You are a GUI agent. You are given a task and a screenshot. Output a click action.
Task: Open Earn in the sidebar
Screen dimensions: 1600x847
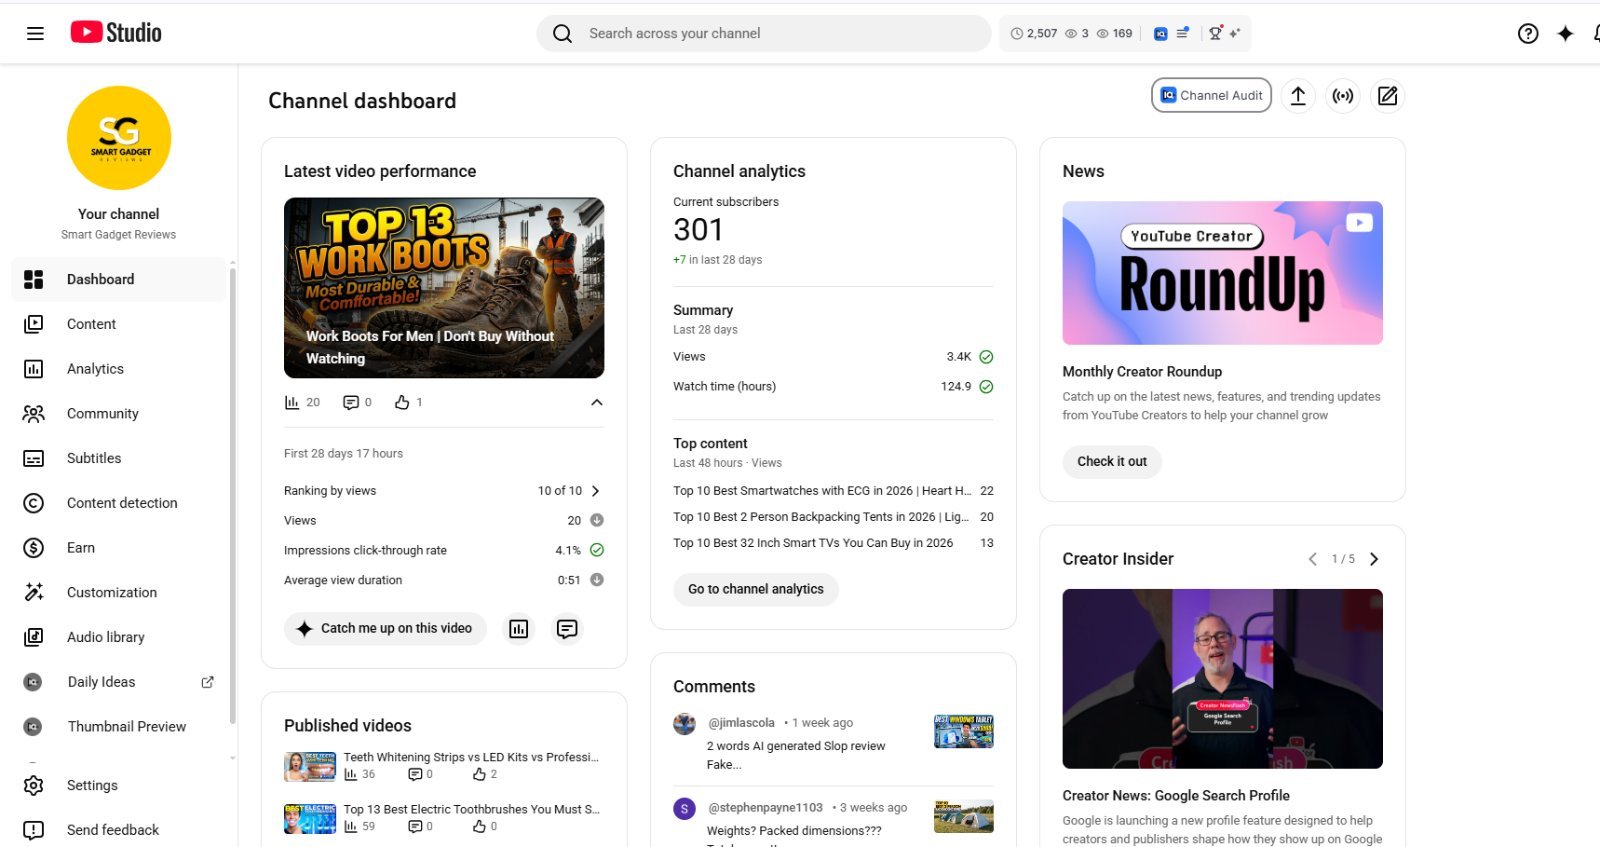tap(119, 548)
